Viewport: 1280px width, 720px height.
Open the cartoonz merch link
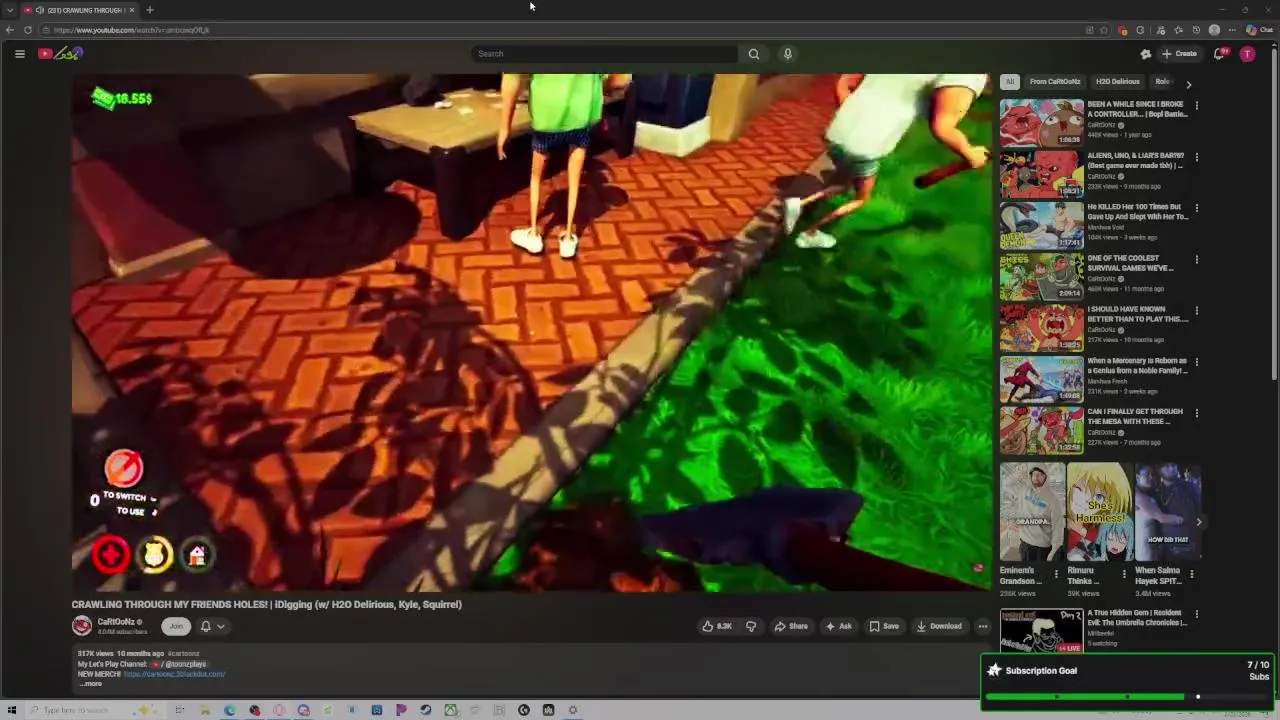point(174,674)
